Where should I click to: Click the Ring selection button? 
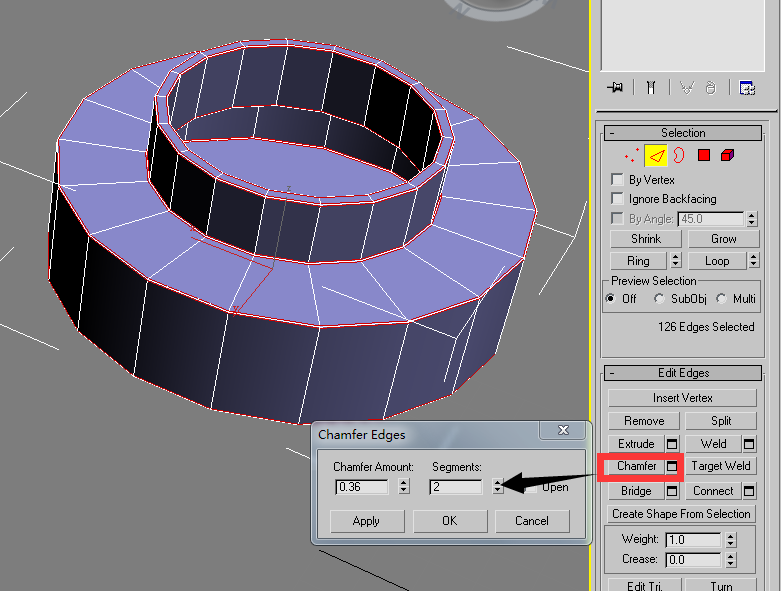(638, 261)
